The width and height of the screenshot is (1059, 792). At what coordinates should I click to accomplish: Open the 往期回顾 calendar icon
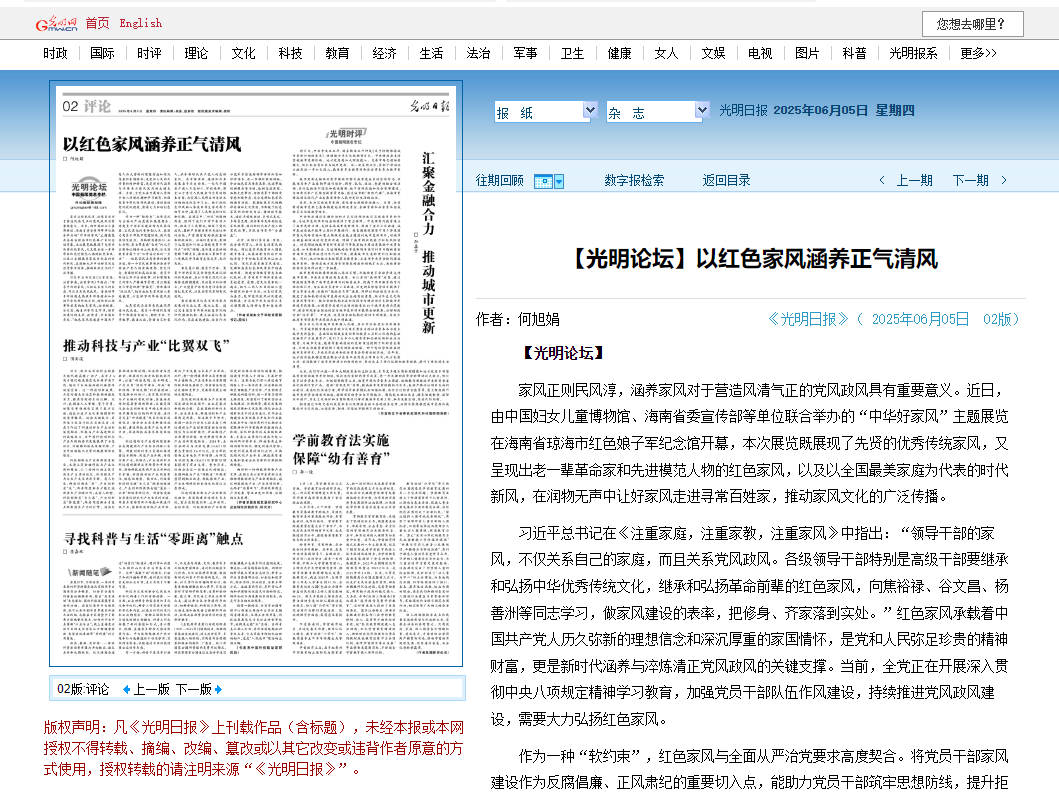coord(549,181)
